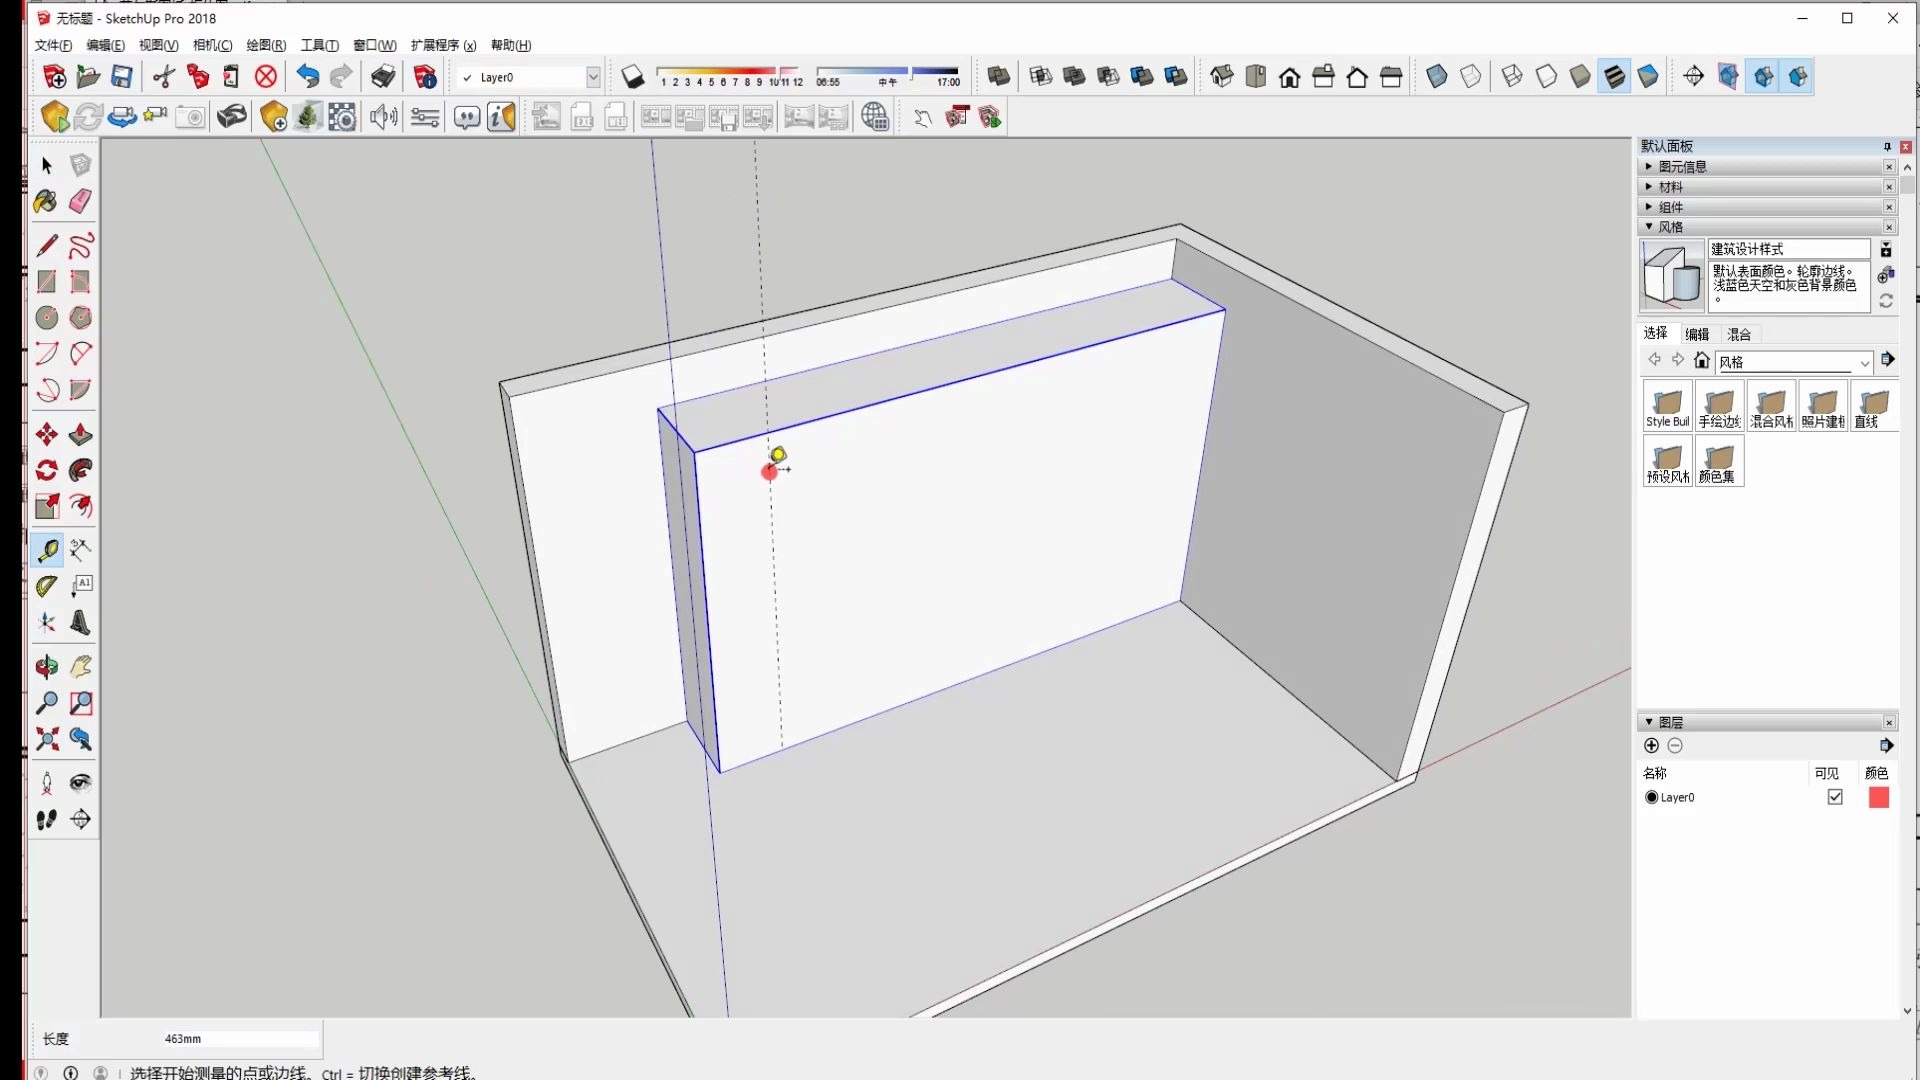Click the Undo icon in the top toolbar
This screenshot has height=1080, width=1920.
(306, 76)
